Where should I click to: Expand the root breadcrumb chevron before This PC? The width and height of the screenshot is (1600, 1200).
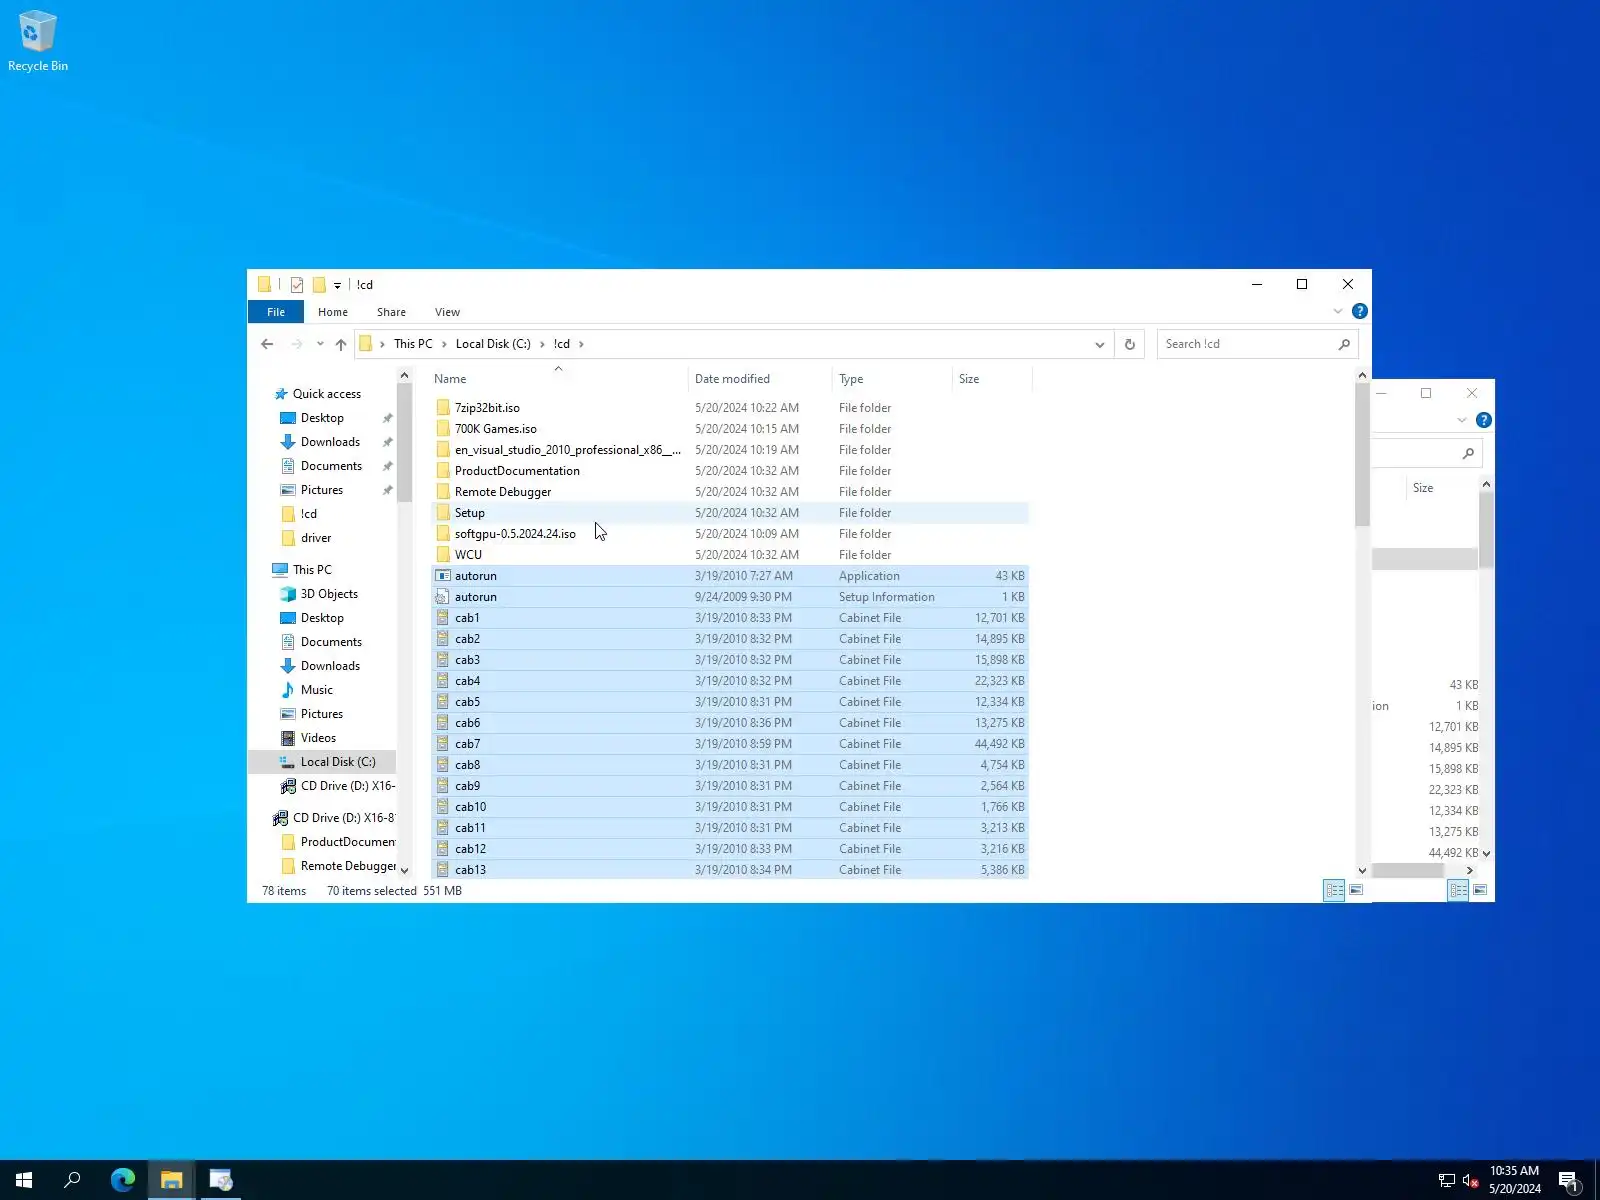point(382,344)
